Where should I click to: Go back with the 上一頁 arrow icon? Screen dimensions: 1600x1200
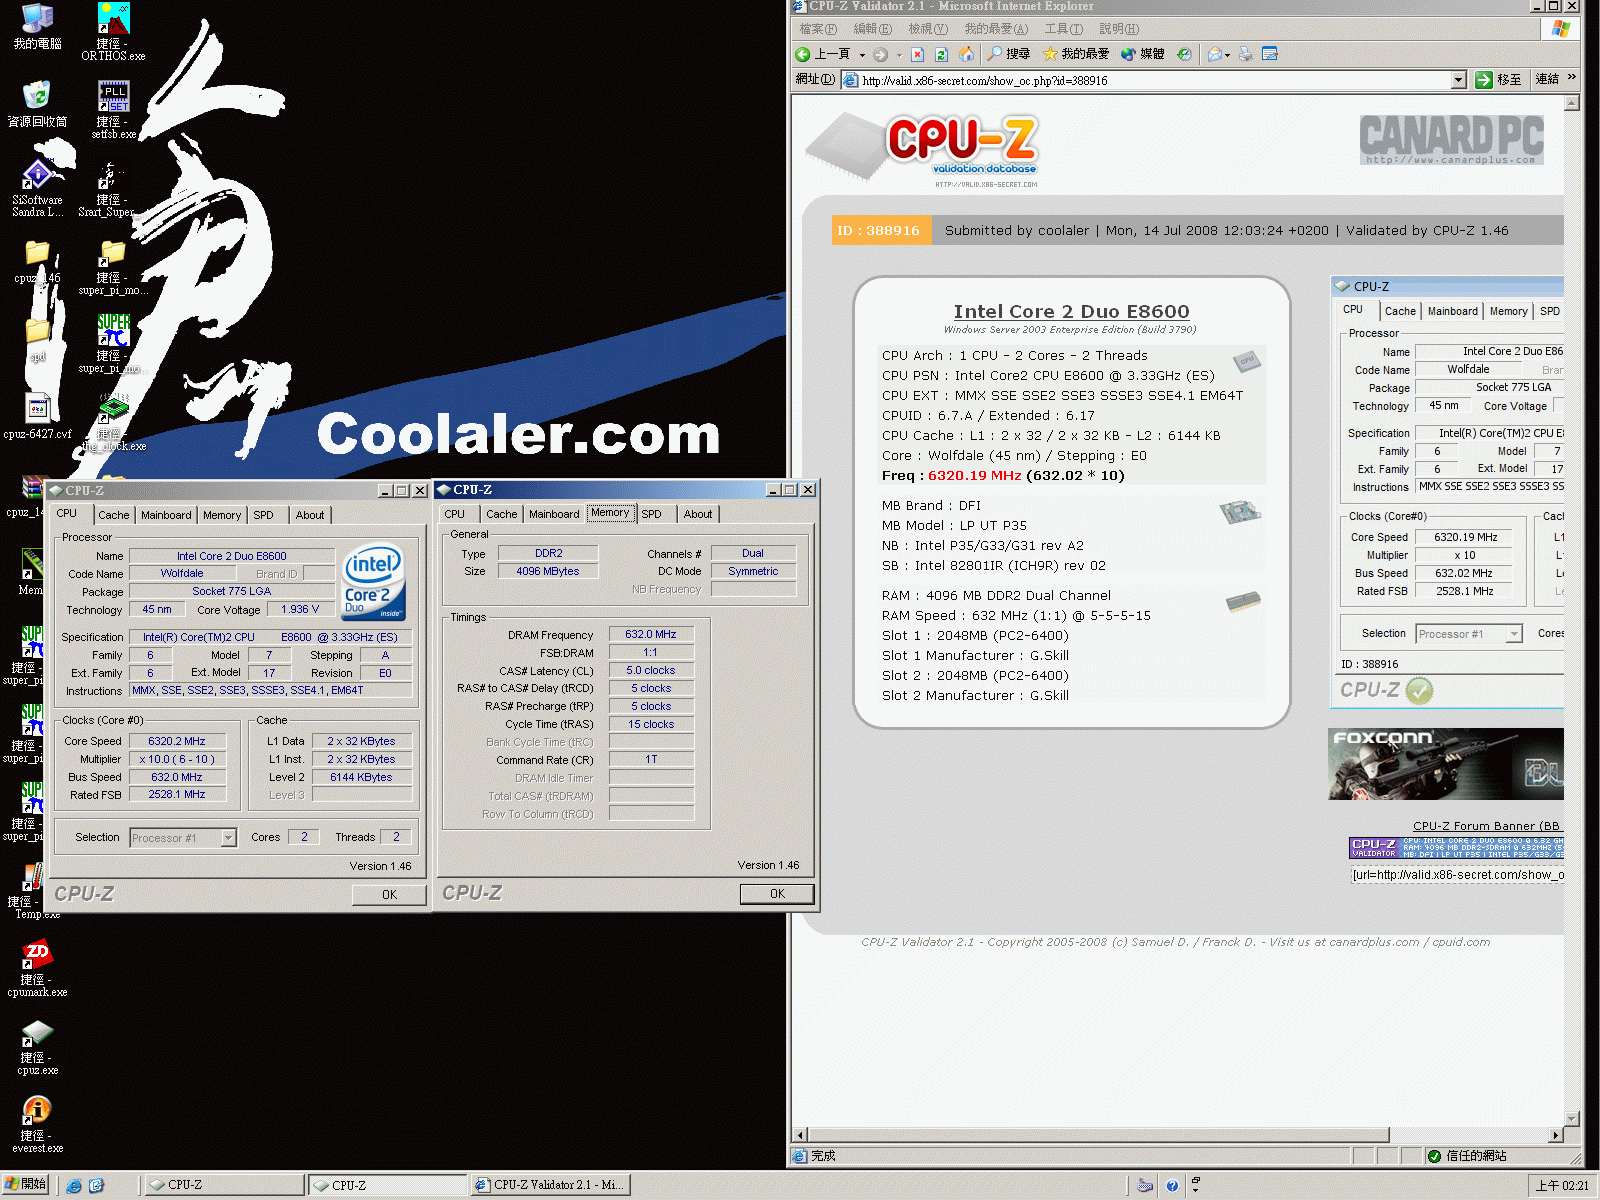[x=803, y=54]
